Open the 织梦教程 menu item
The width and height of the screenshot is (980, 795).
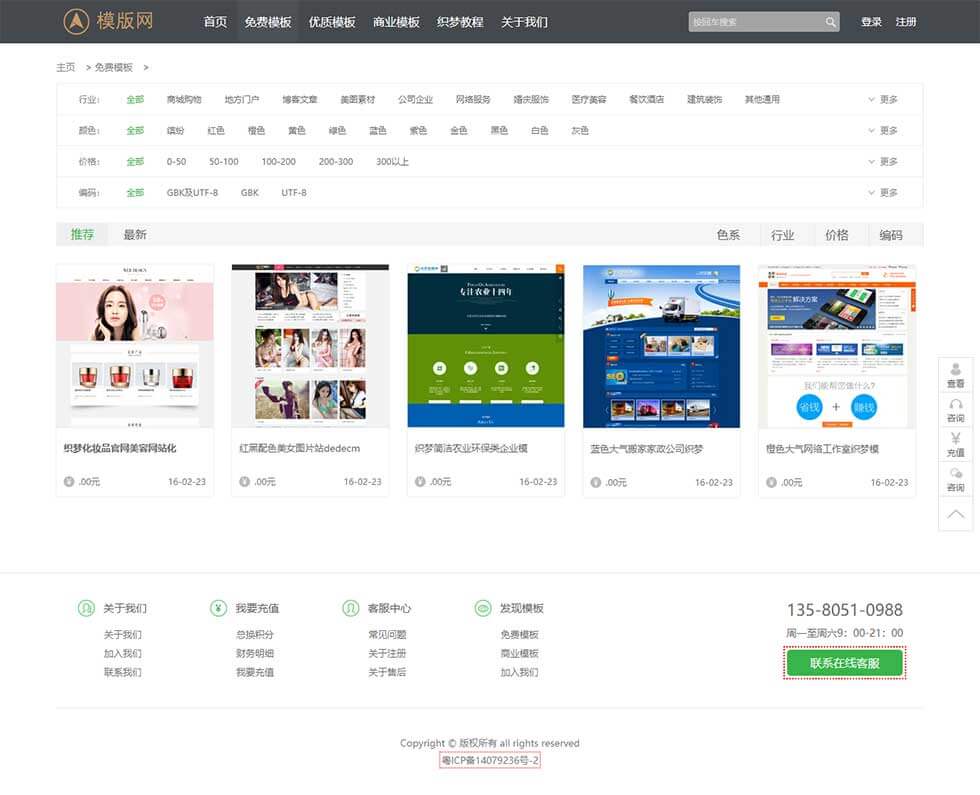(x=459, y=21)
